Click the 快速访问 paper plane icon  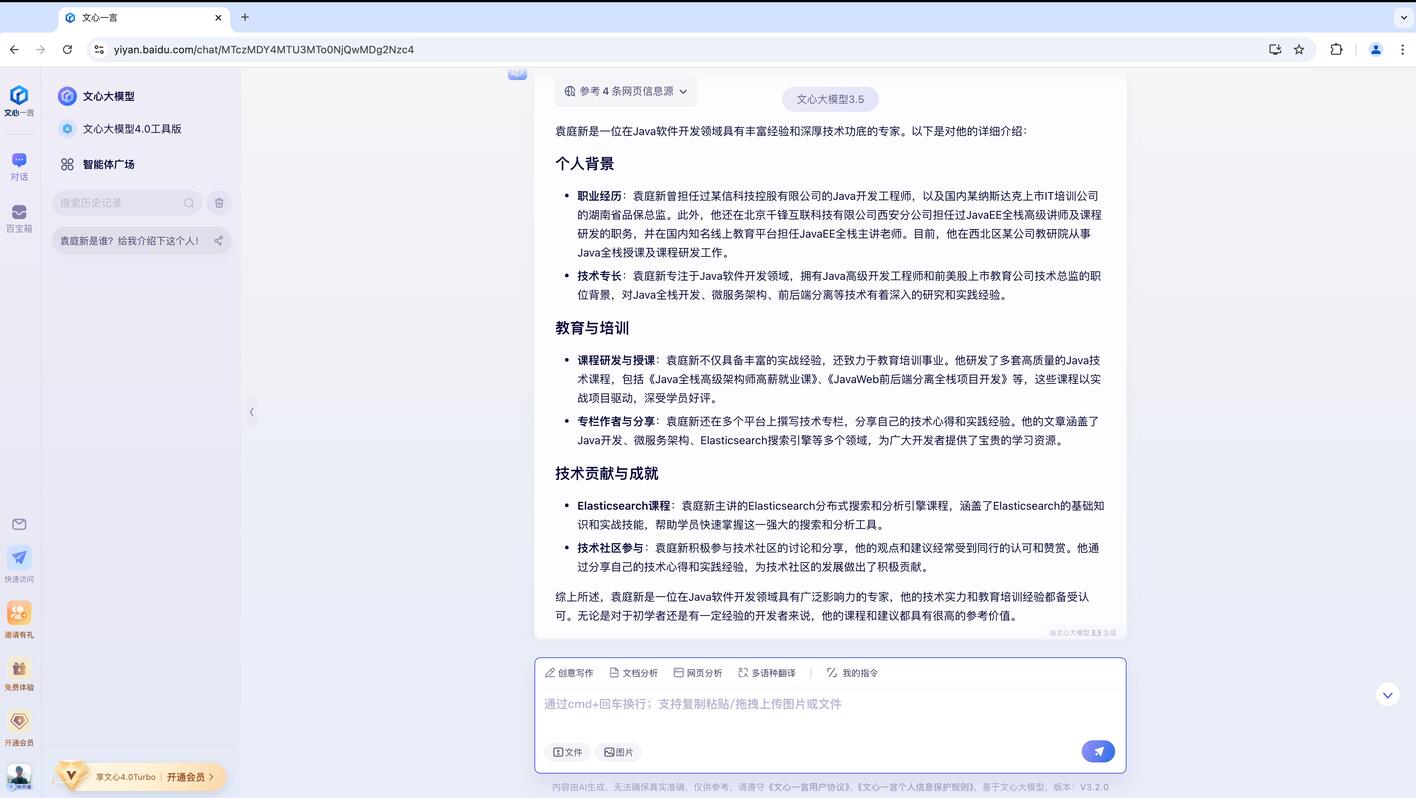click(x=19, y=558)
